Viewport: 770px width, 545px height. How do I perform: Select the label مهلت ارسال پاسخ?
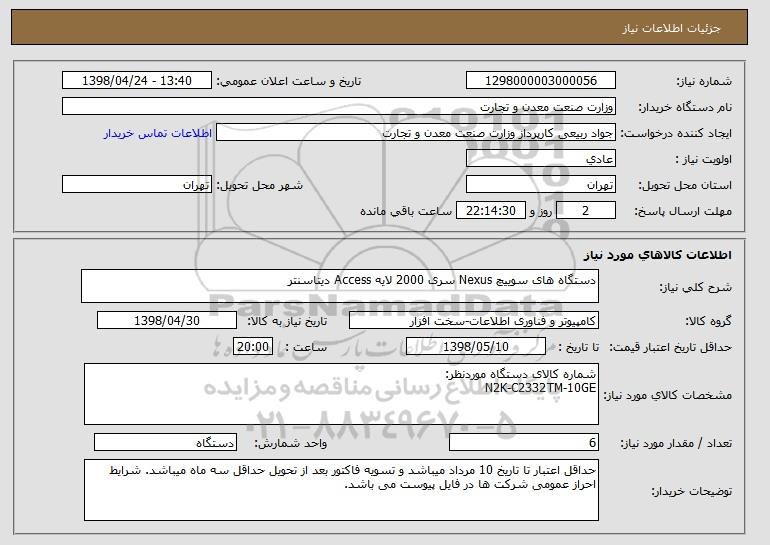point(683,211)
